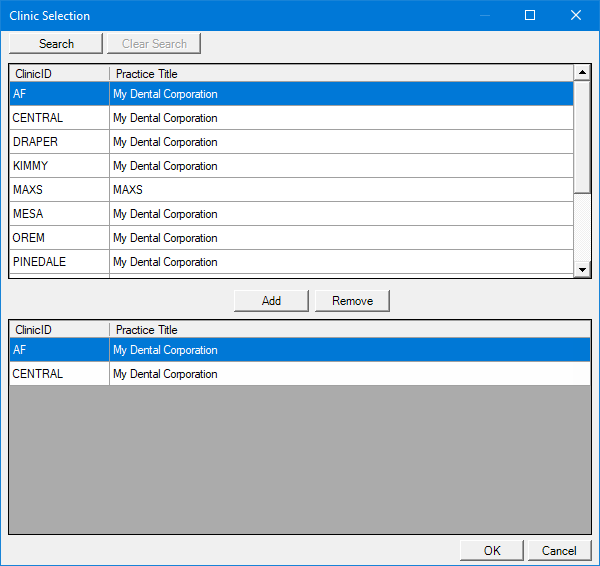Viewport: 600px width, 566px height.
Task: Cancel the Clinic Selection dialog
Action: (559, 551)
